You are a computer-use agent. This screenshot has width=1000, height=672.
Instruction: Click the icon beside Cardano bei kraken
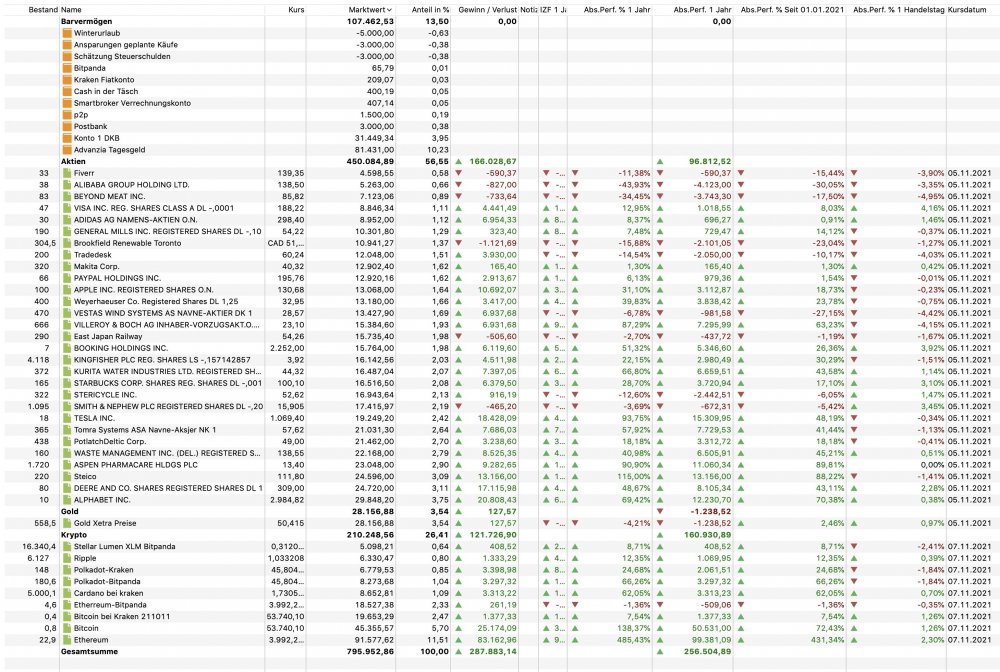[x=67, y=593]
